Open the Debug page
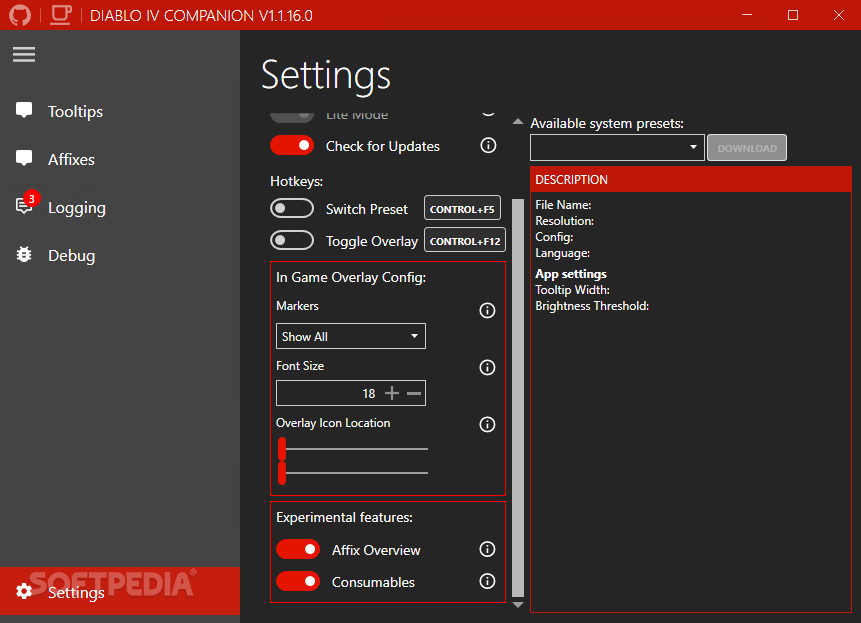This screenshot has height=623, width=861. 120,255
